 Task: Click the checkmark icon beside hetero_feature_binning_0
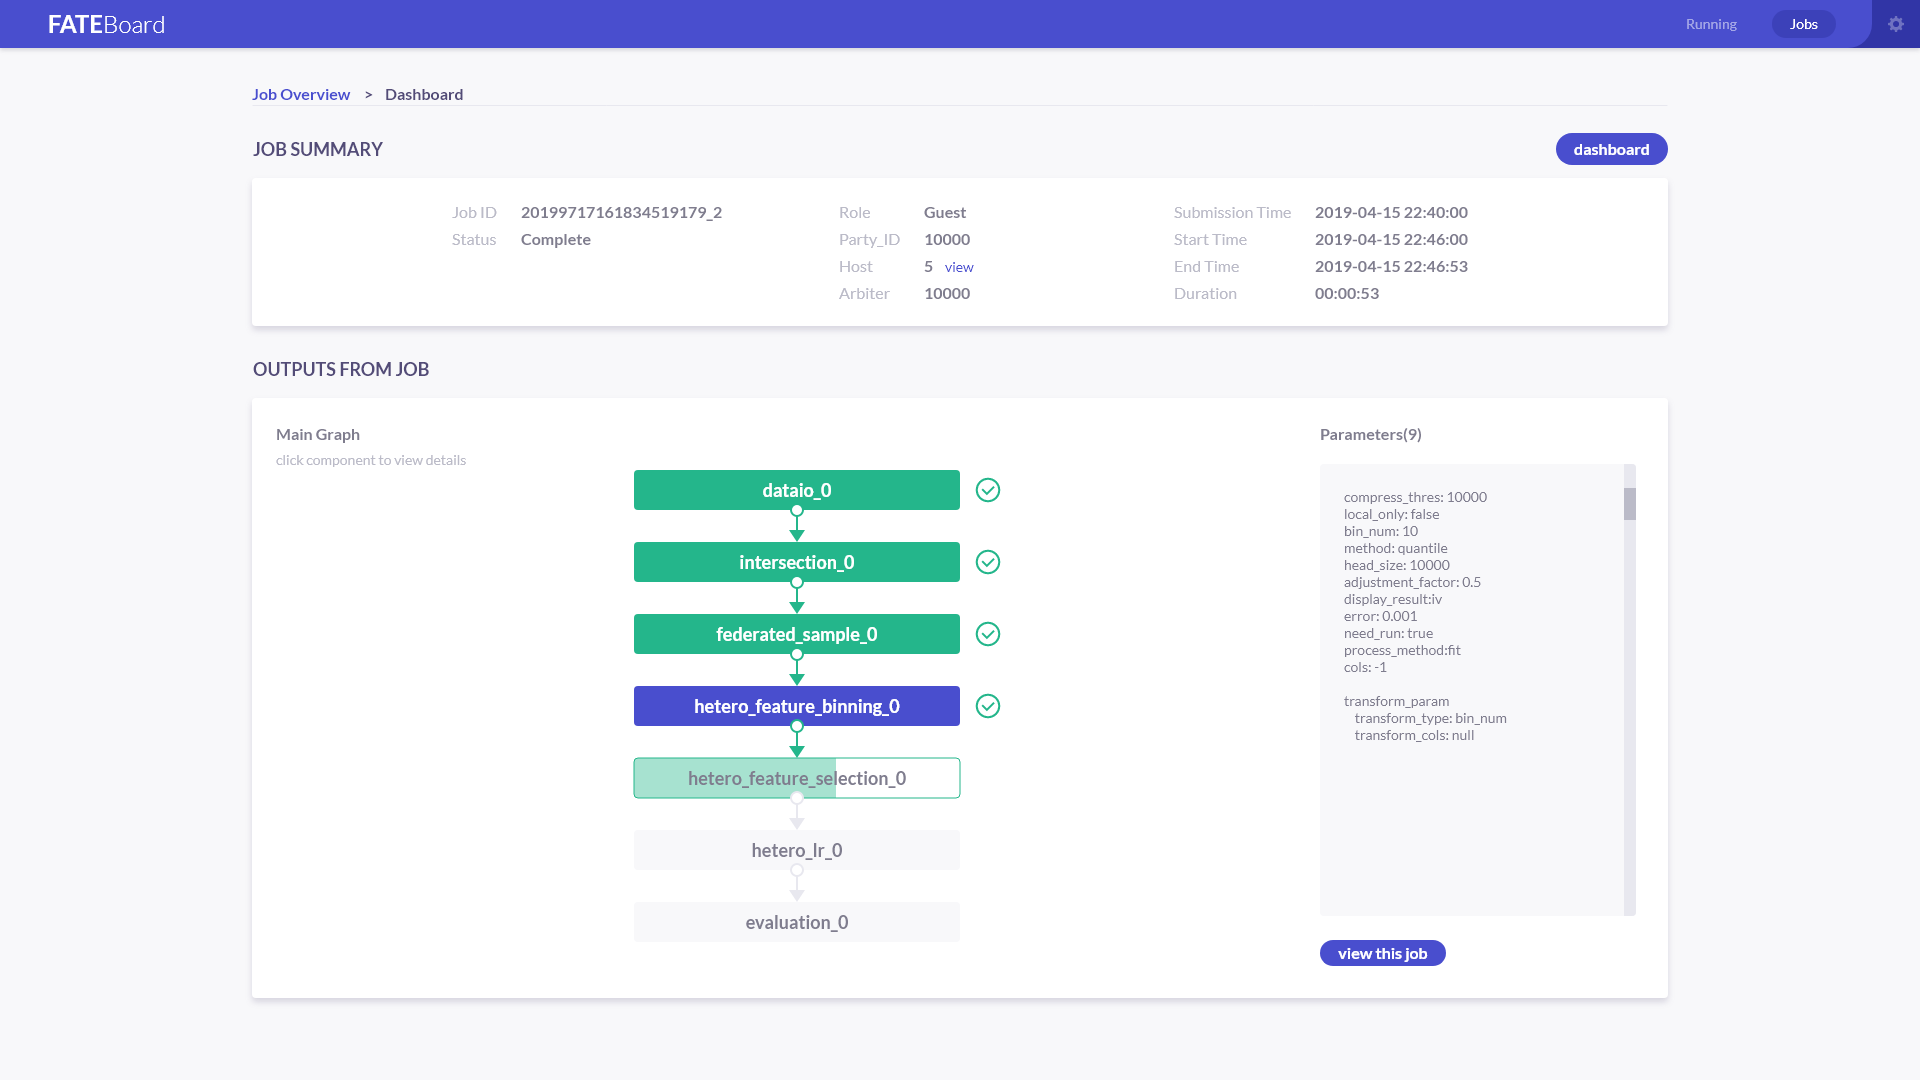tap(988, 706)
